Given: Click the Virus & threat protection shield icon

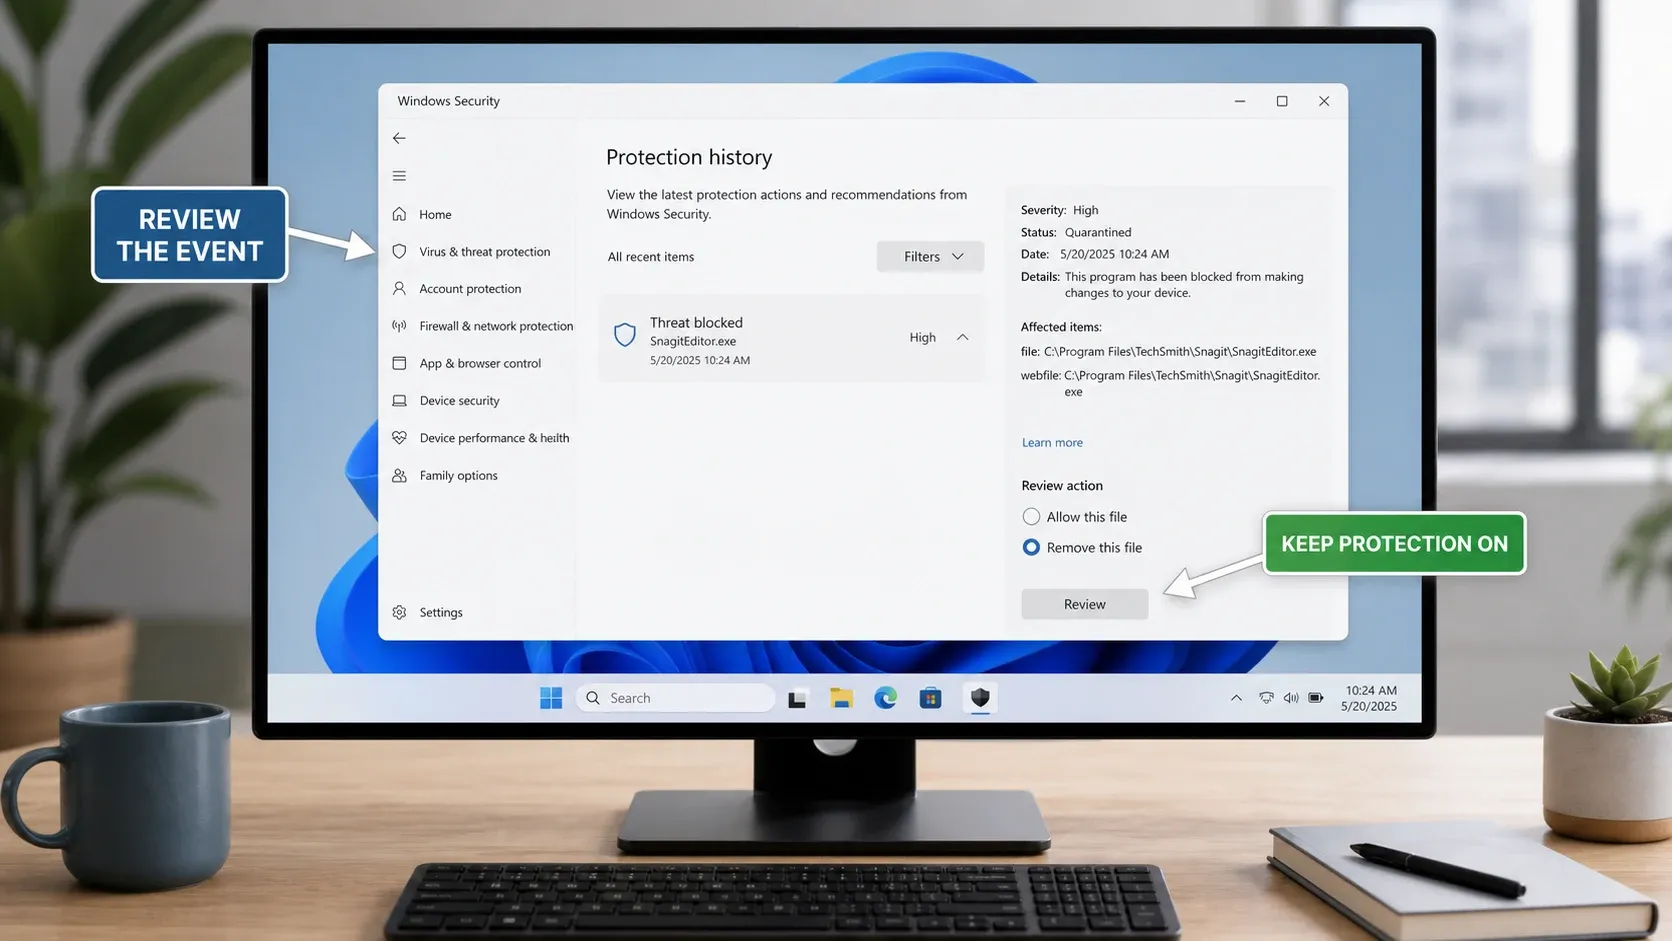Looking at the screenshot, I should point(399,251).
